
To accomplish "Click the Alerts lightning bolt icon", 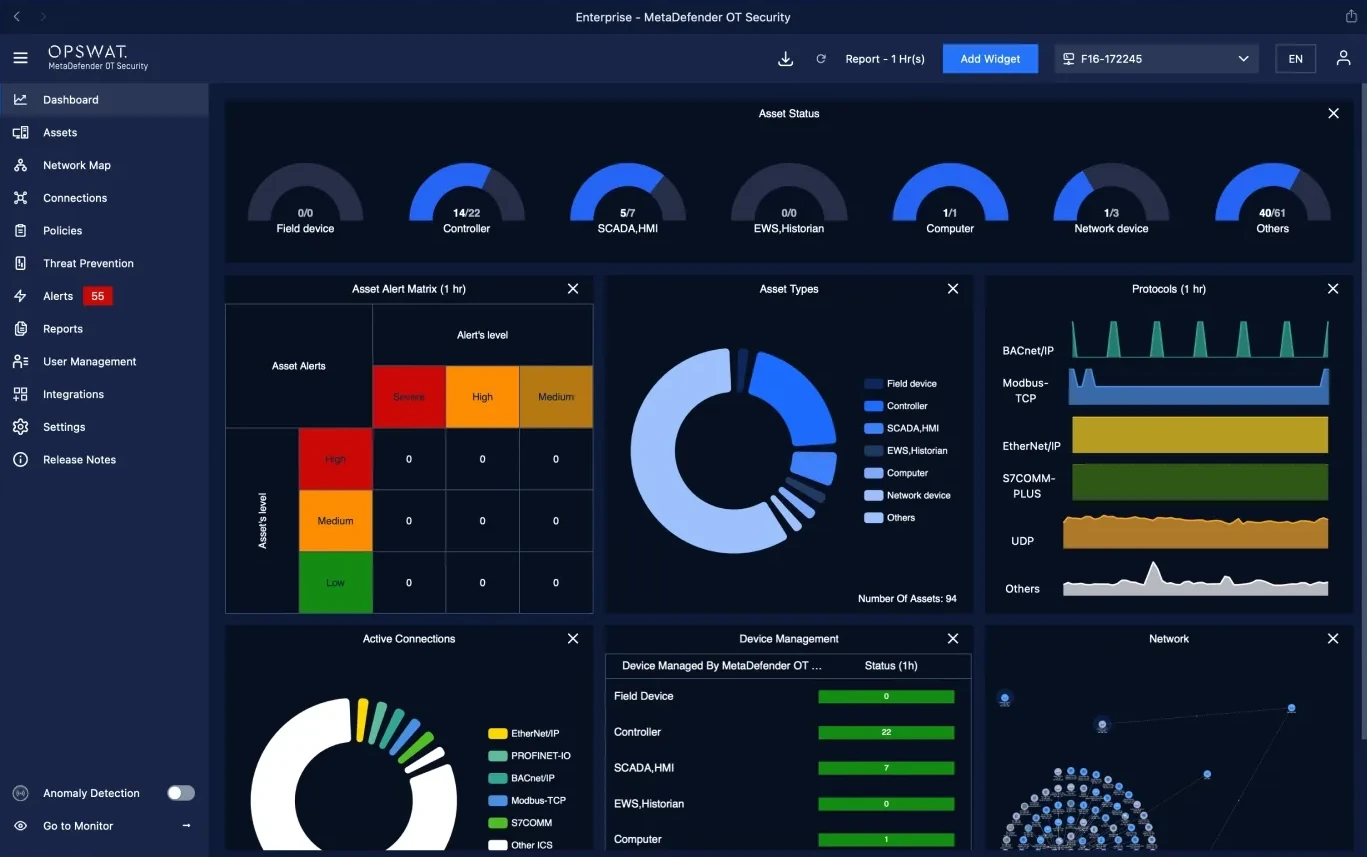I will coord(20,296).
